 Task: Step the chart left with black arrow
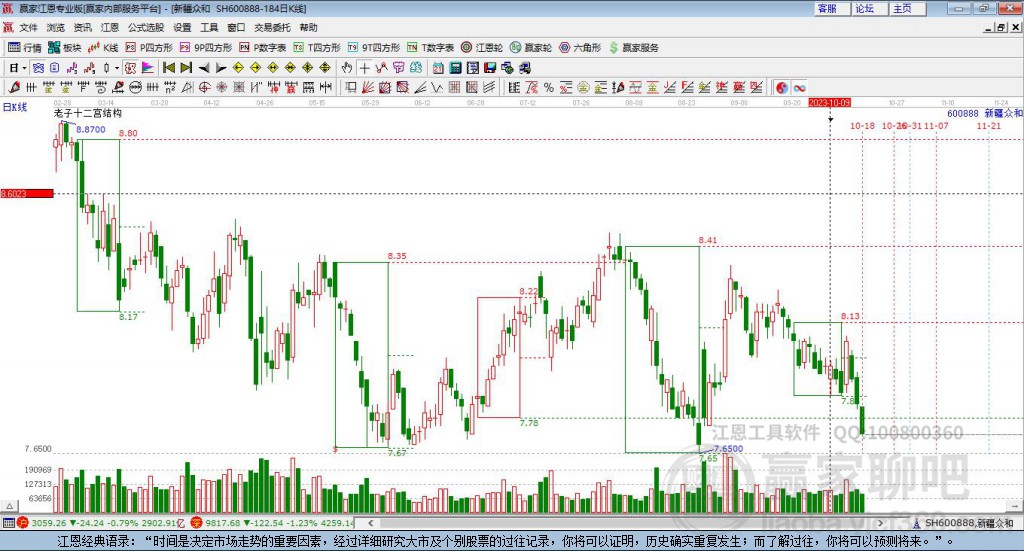pos(204,68)
